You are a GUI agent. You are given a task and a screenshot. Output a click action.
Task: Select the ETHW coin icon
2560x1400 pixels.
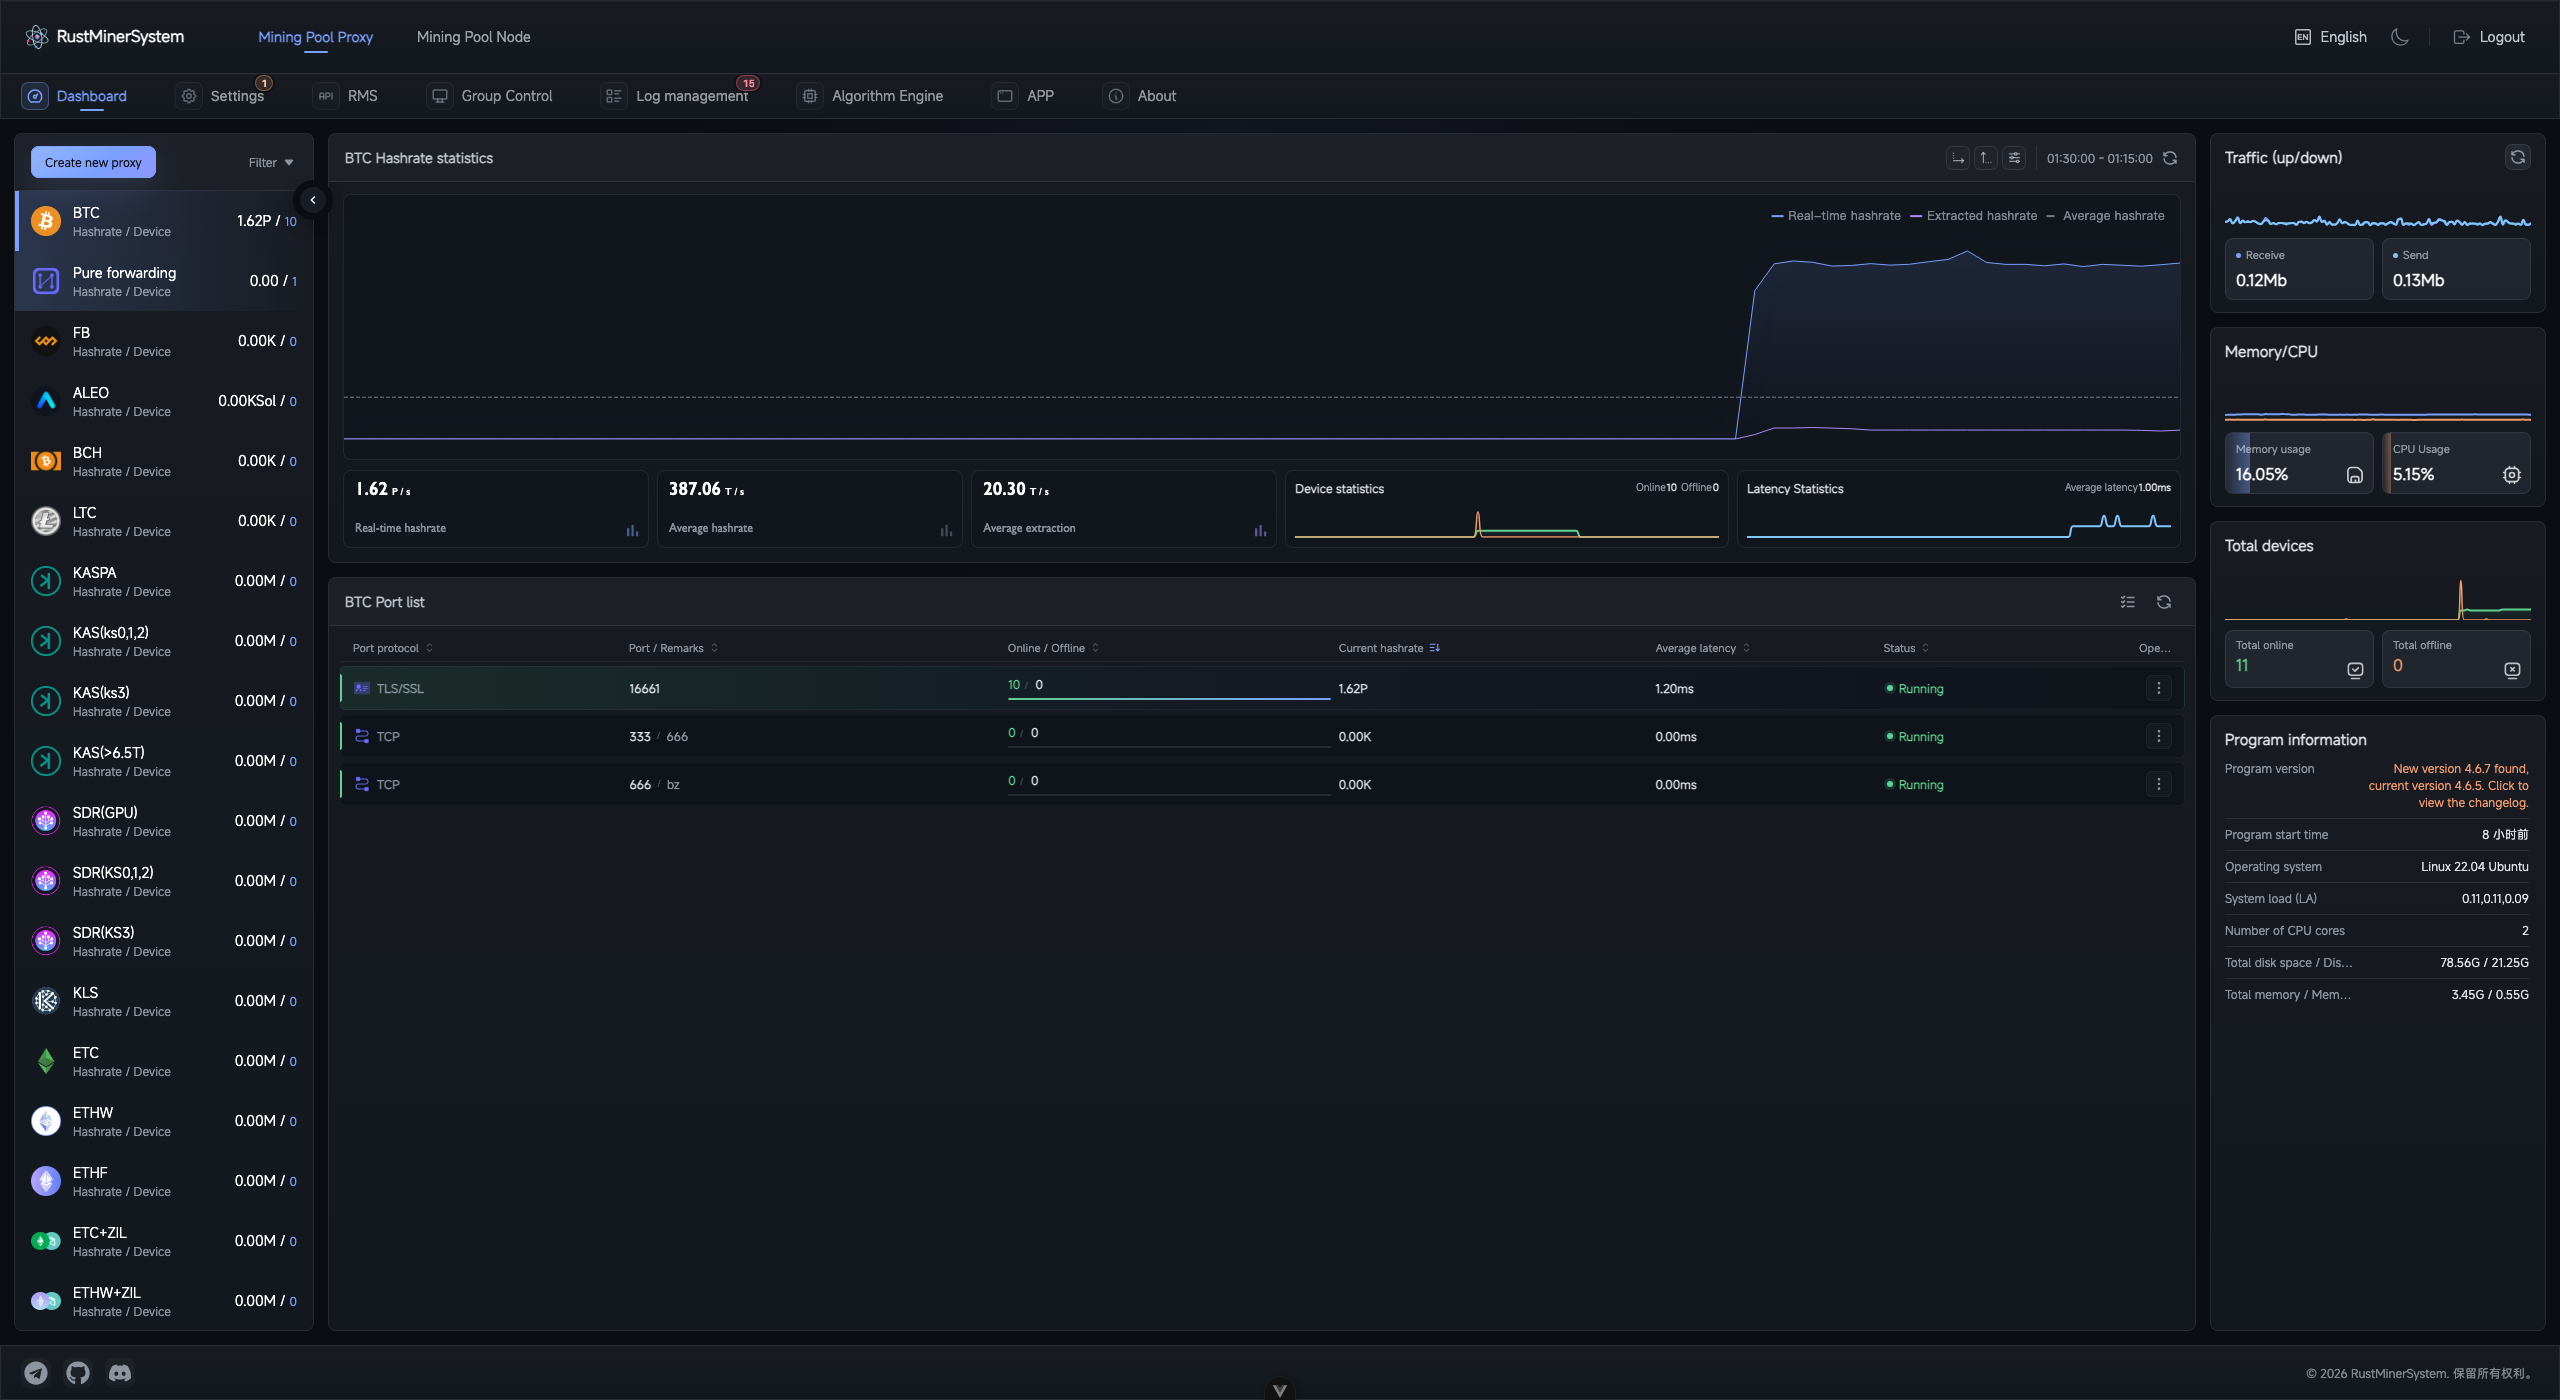(x=46, y=1121)
